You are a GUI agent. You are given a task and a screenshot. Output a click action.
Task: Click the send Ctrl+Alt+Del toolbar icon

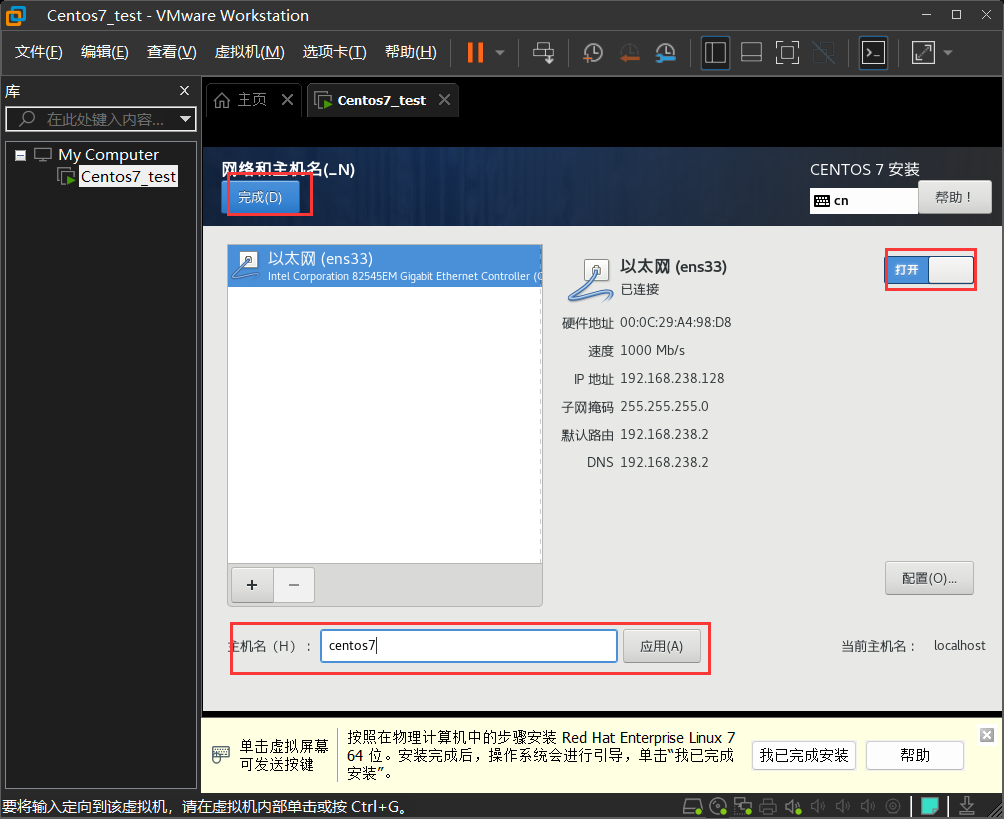click(x=543, y=53)
